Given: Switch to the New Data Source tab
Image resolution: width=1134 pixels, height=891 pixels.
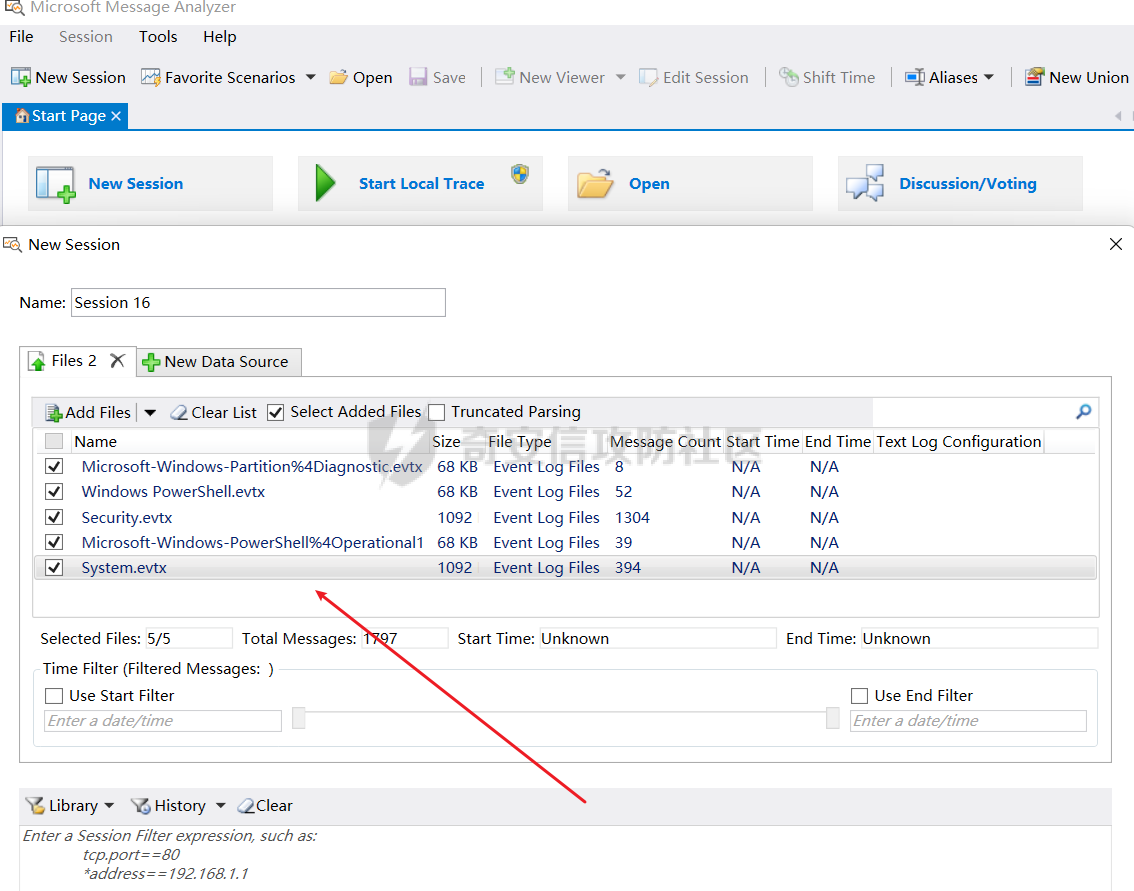Looking at the screenshot, I should pos(218,362).
